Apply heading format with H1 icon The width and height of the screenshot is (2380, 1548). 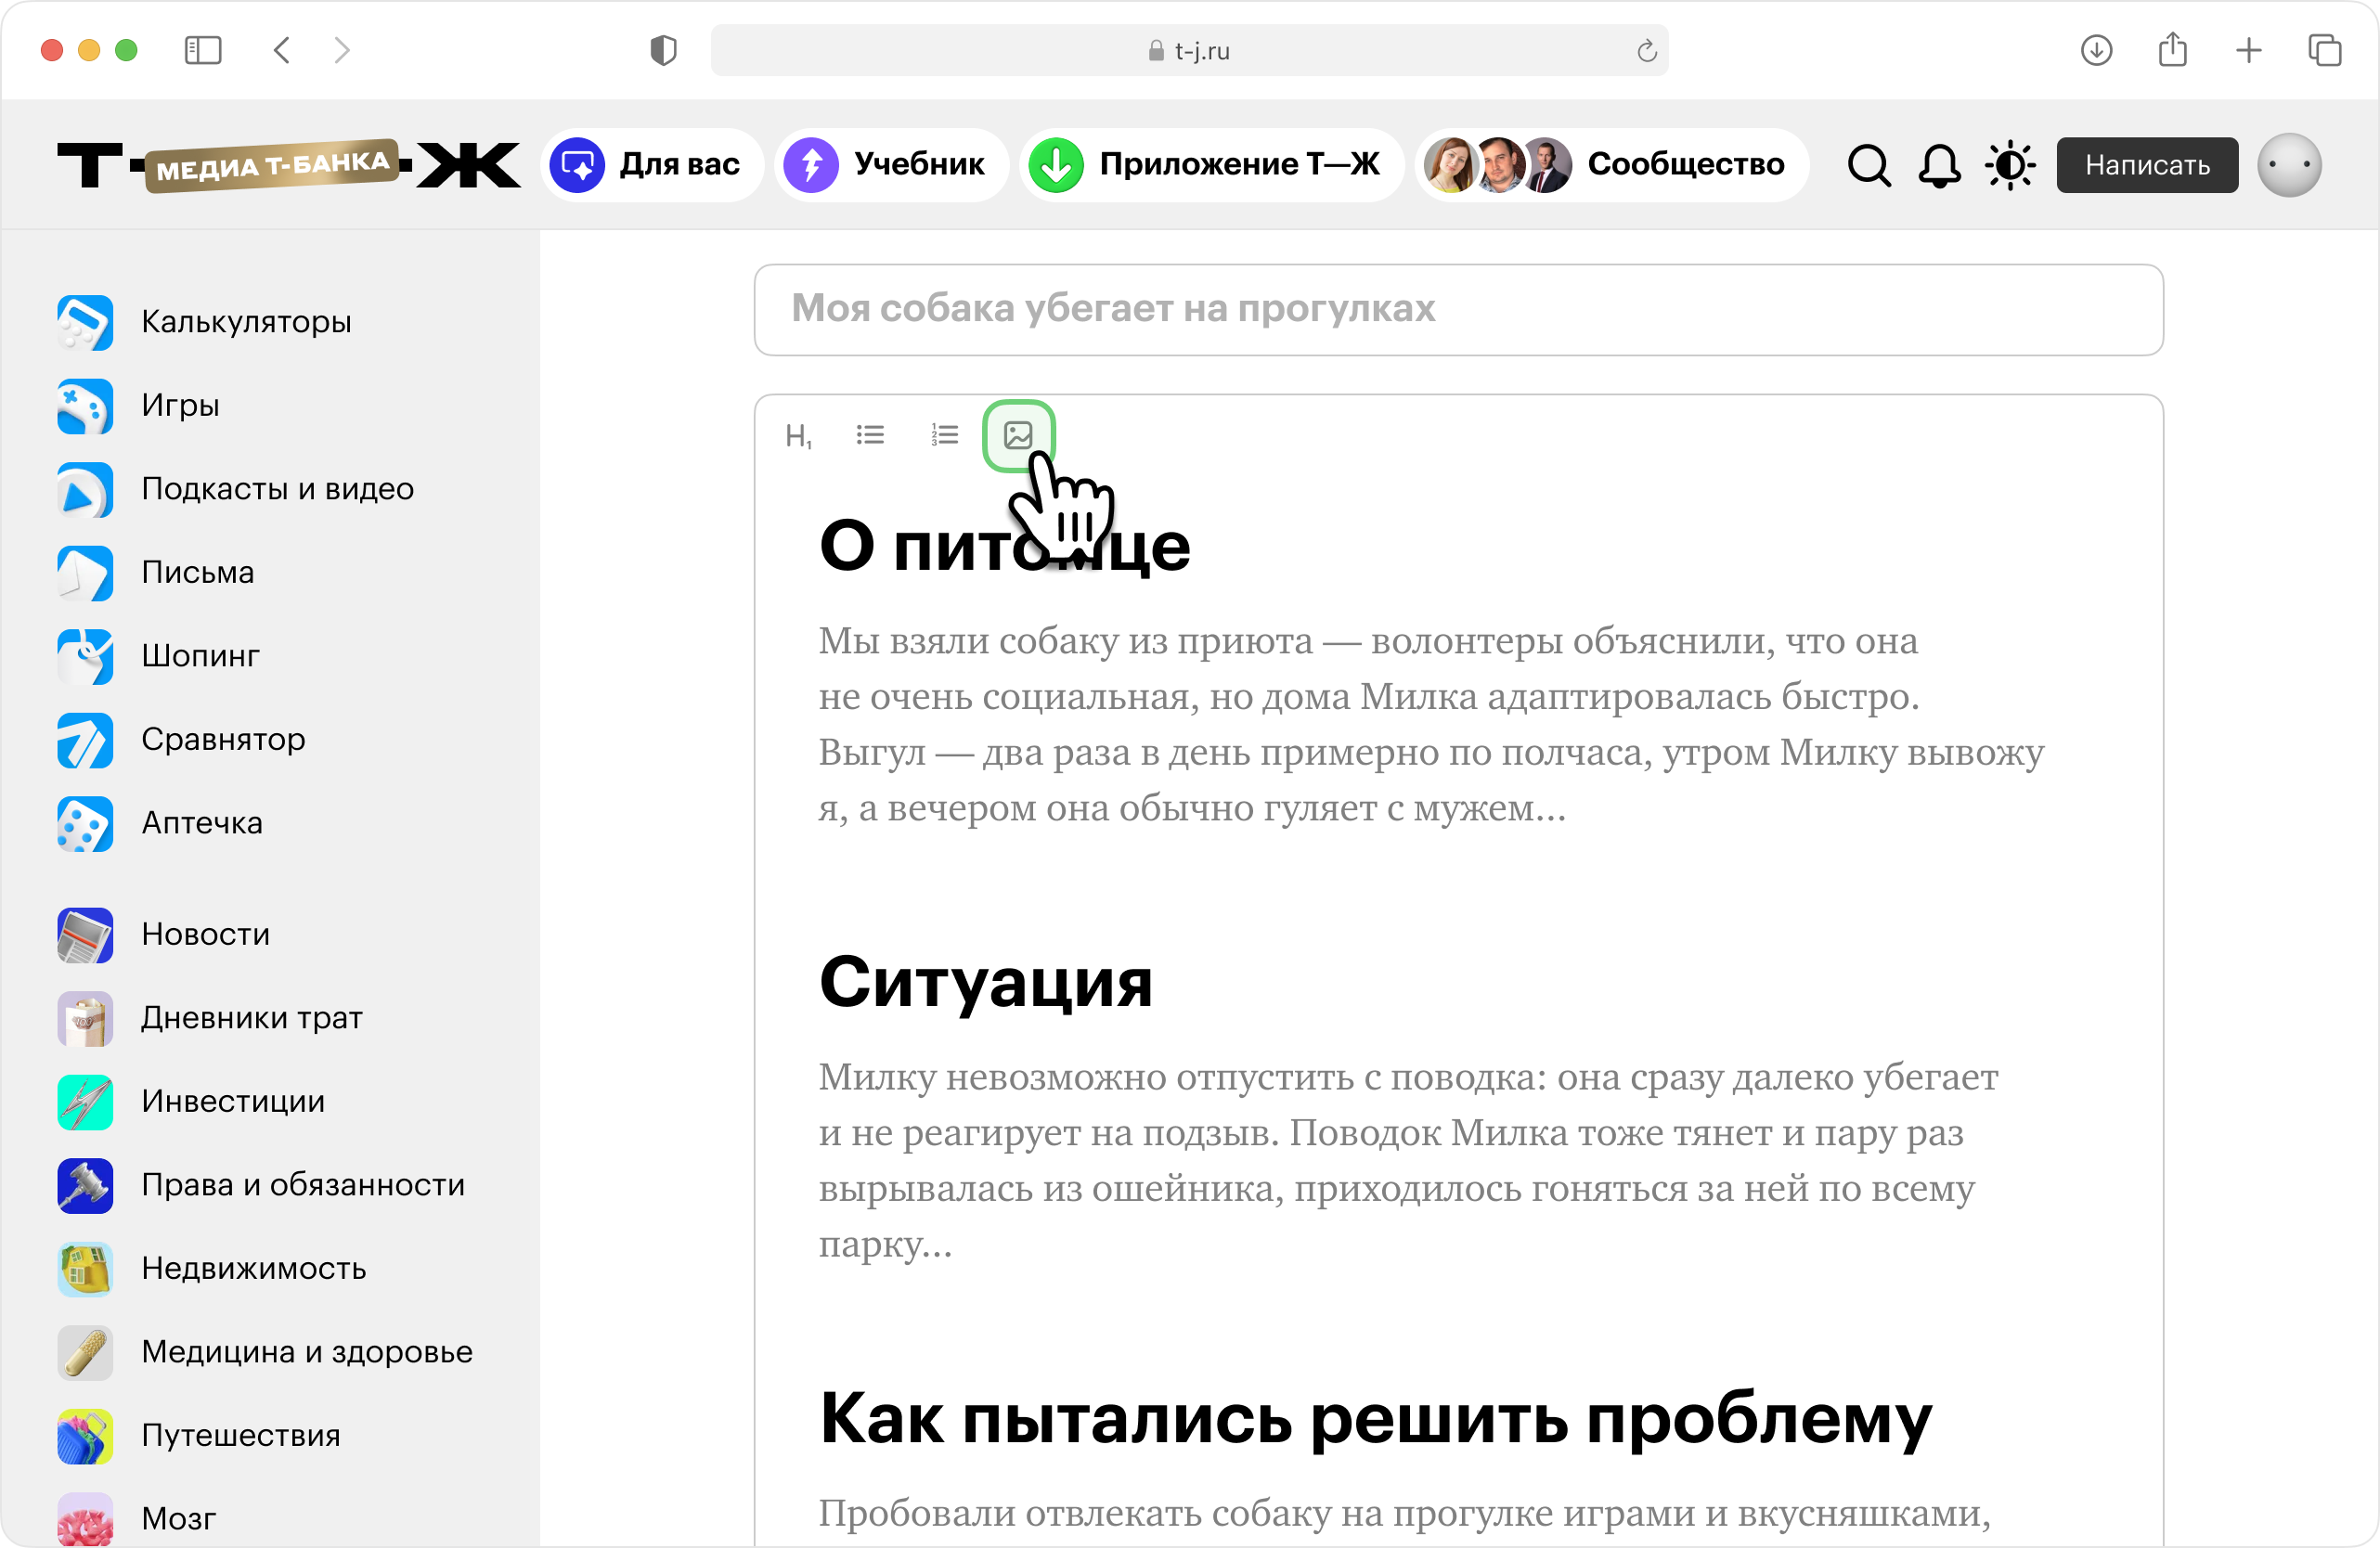pyautogui.click(x=797, y=436)
